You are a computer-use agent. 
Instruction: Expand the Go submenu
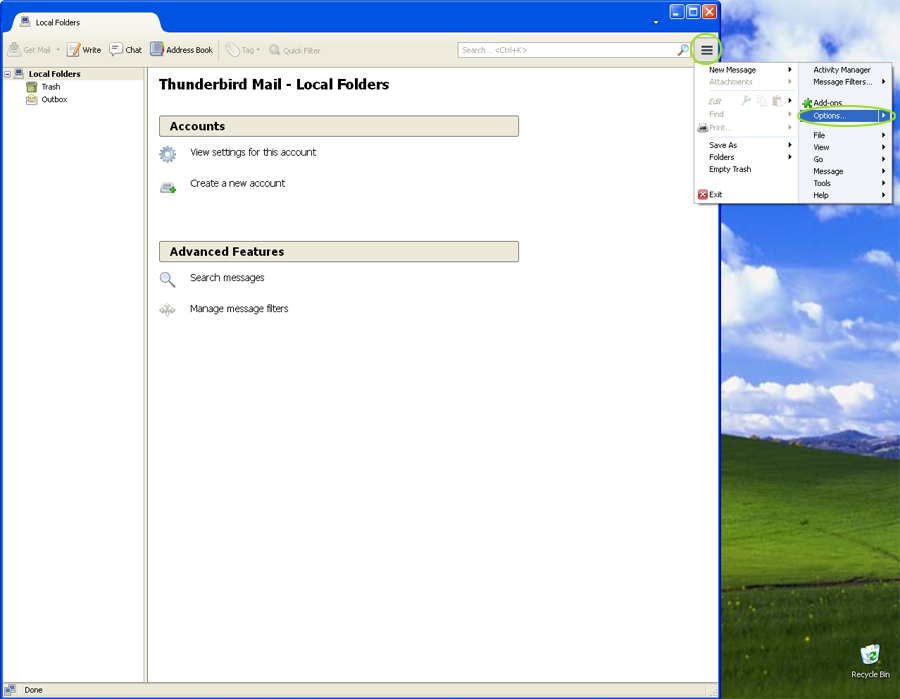pos(845,160)
